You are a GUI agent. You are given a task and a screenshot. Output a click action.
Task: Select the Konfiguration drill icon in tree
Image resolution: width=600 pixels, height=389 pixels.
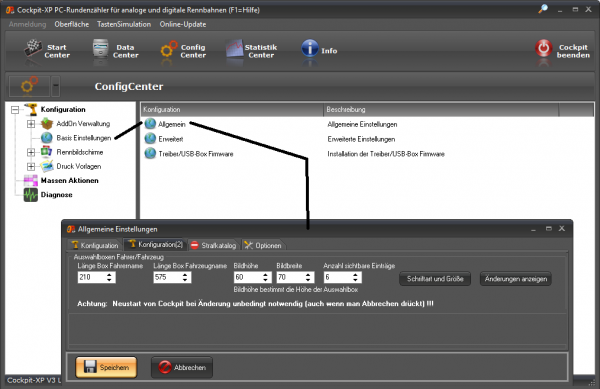point(31,109)
